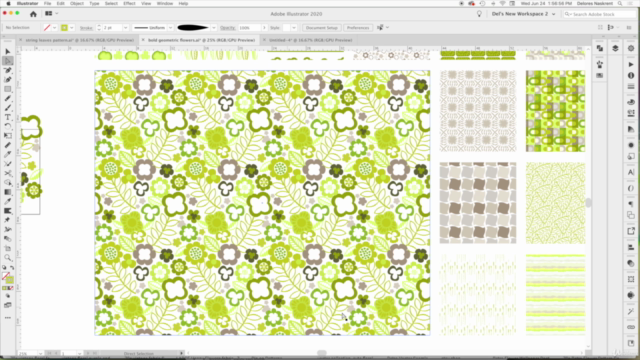Image resolution: width=640 pixels, height=360 pixels.
Task: Select the Direct Selection tool
Action: click(8, 61)
